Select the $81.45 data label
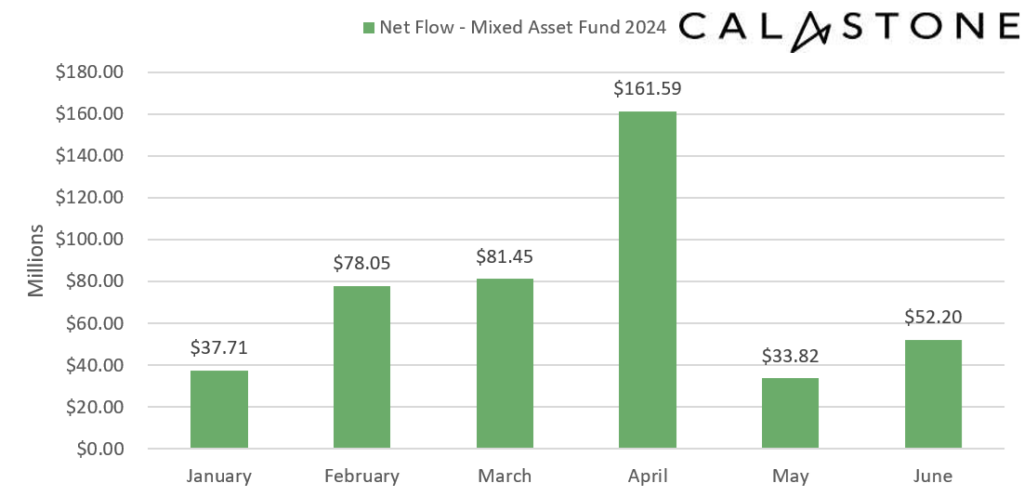 tap(504, 256)
